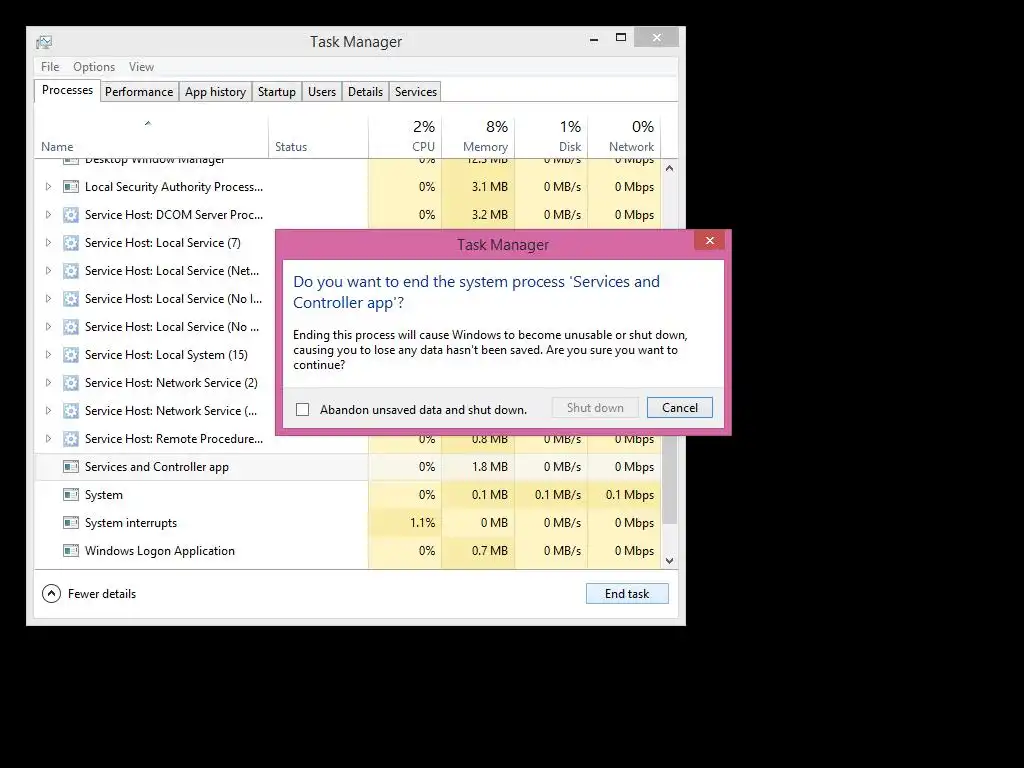The width and height of the screenshot is (1024, 768).
Task: Click 3.2 MB memory of DCOM Server Proc
Action: 490,215
